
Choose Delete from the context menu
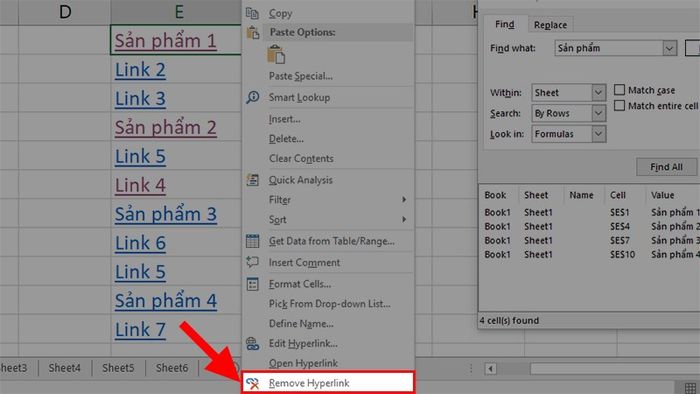(x=328, y=139)
